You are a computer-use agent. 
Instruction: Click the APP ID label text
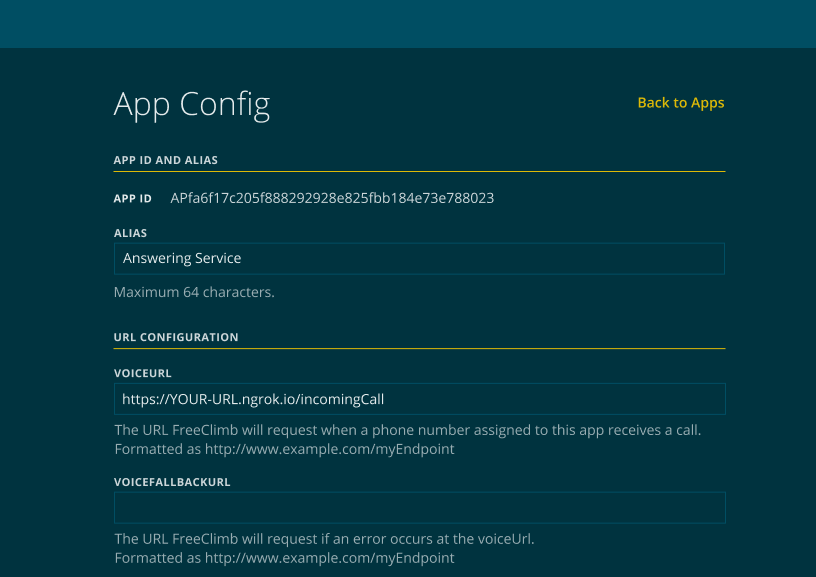coord(132,198)
